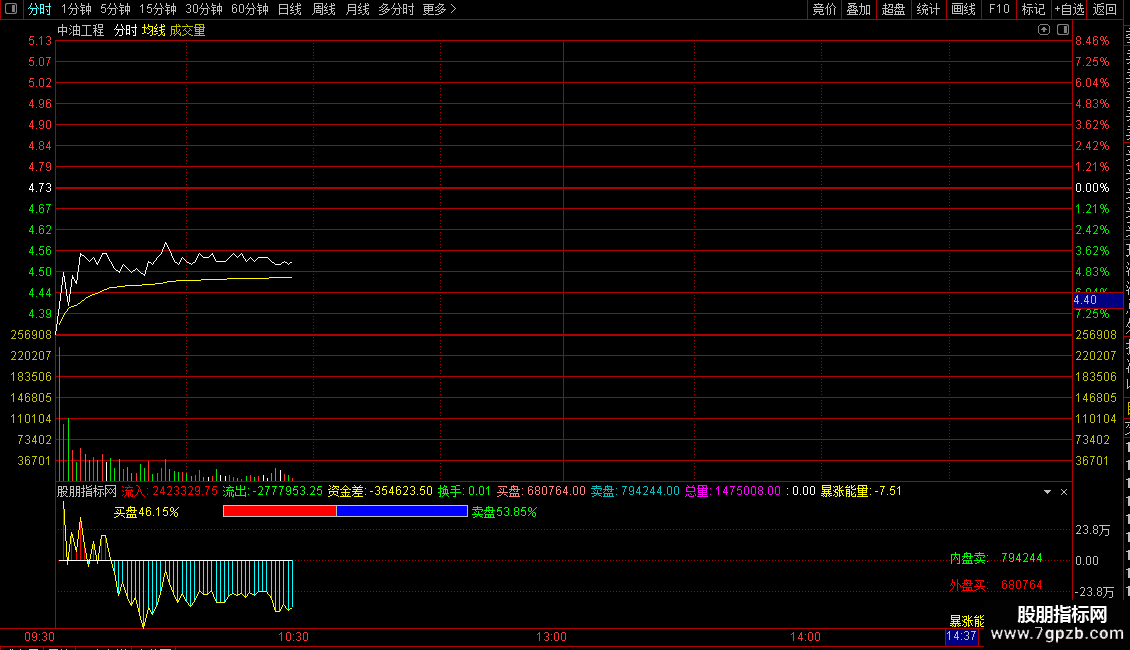Open the indicator panel dropdown arrow
Image resolution: width=1130 pixels, height=650 pixels.
[1047, 492]
